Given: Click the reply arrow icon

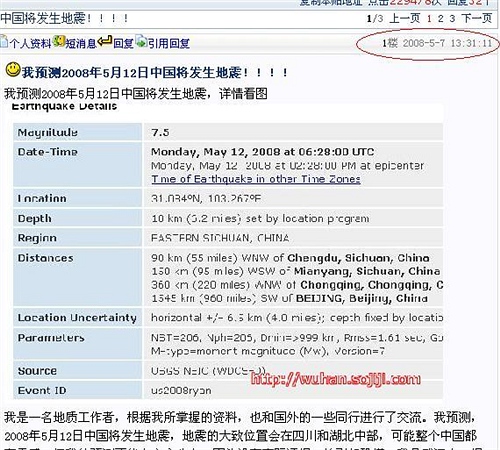Looking at the screenshot, I should (x=105, y=41).
